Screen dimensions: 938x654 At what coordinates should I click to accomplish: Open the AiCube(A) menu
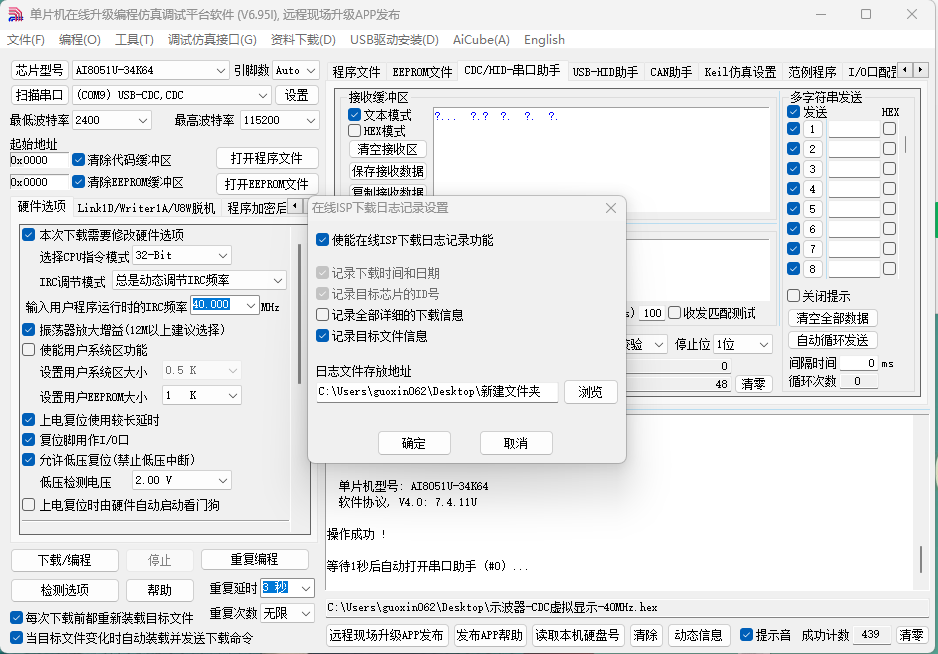coord(481,40)
